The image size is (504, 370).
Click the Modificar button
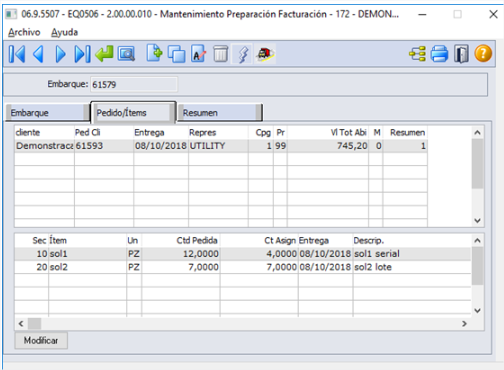tap(41, 340)
